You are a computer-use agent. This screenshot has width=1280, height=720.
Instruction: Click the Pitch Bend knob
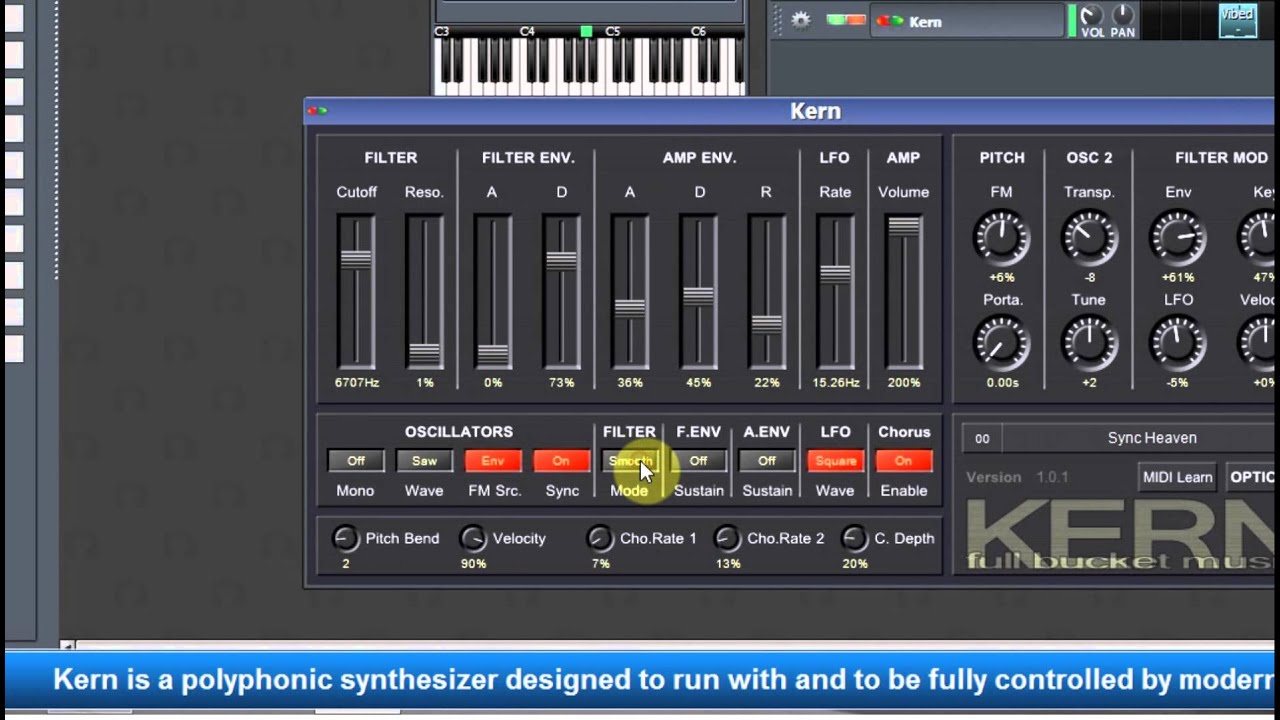click(x=345, y=538)
